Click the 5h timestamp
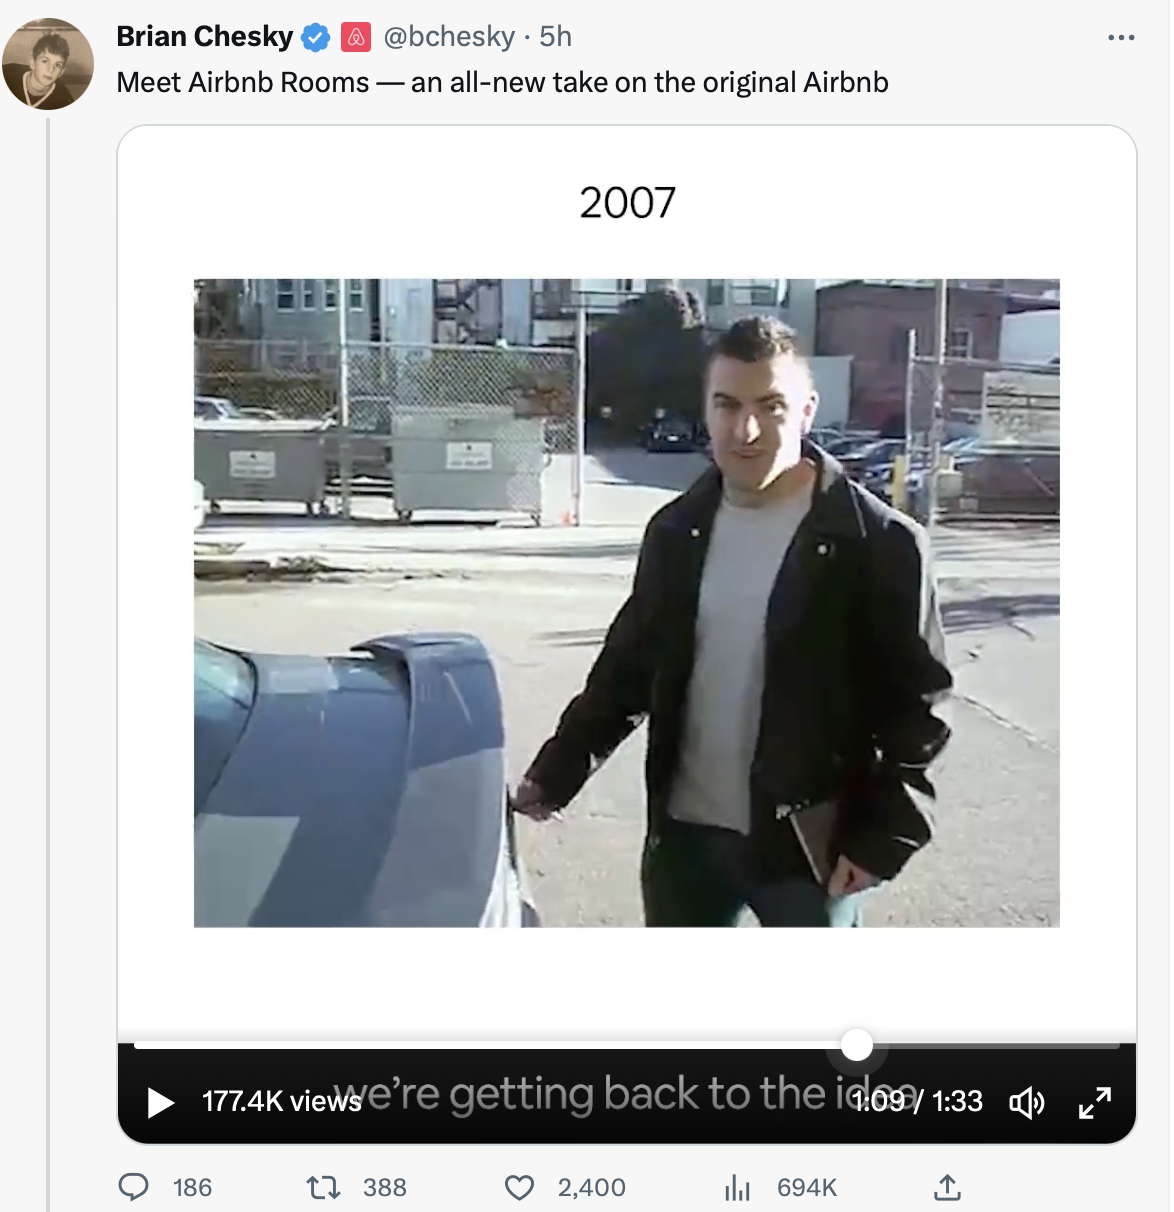 point(557,36)
